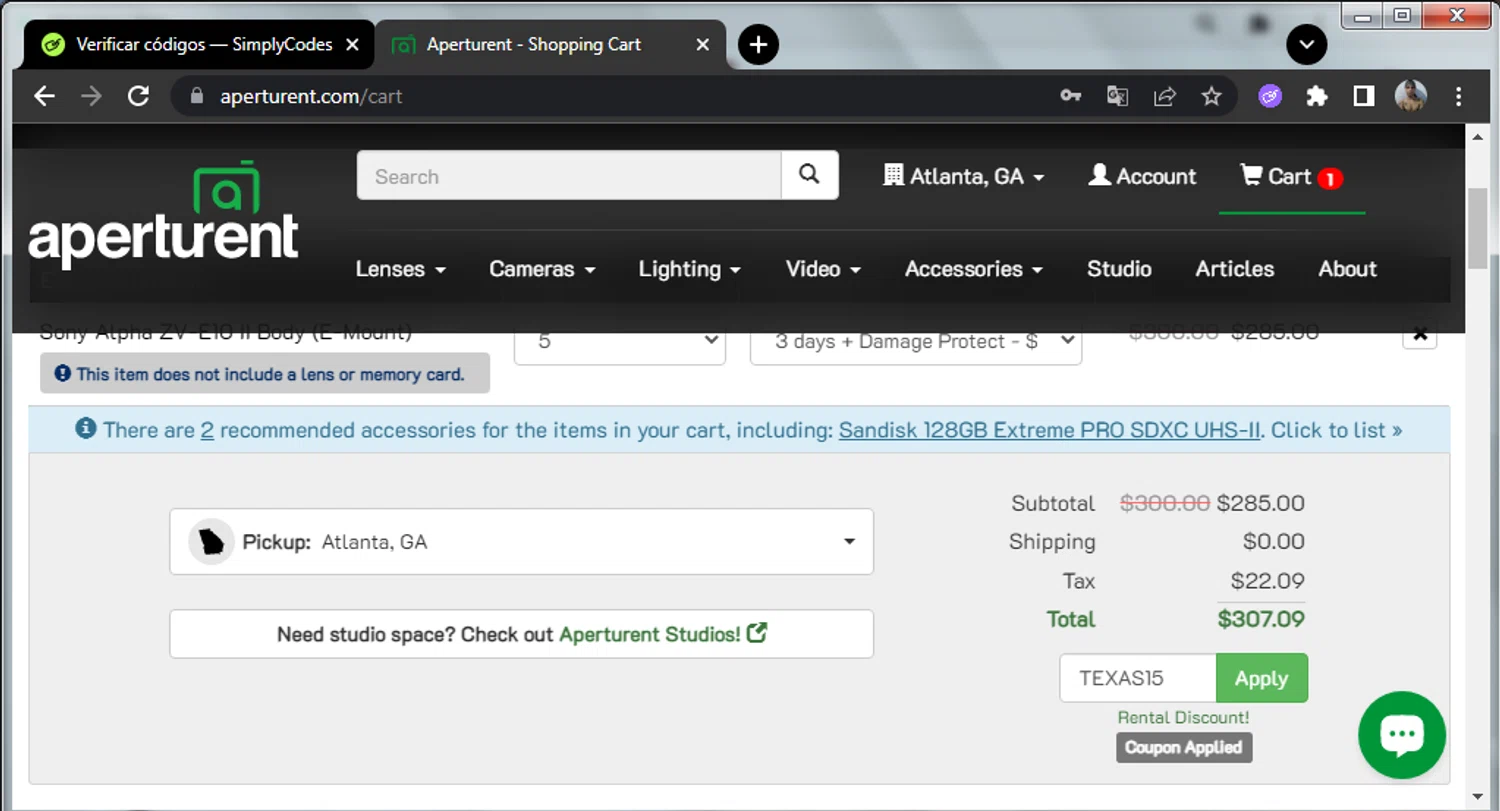Screen dimensions: 1500x811
Task: Minimize the browser window
Action: (x=1362, y=15)
